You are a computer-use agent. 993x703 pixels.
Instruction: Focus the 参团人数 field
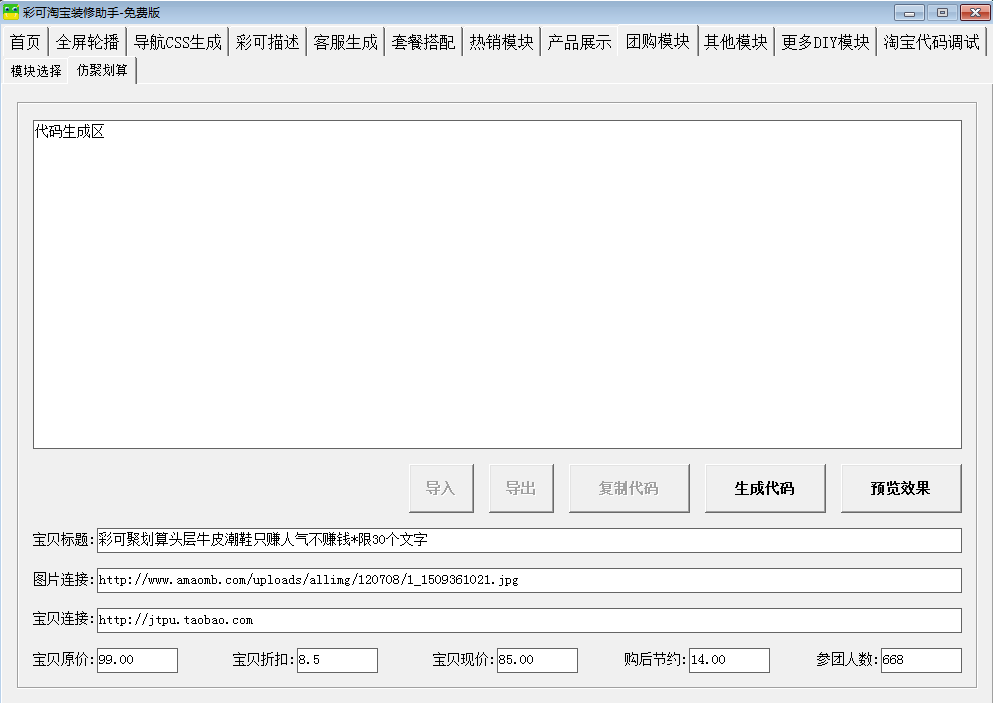point(920,660)
